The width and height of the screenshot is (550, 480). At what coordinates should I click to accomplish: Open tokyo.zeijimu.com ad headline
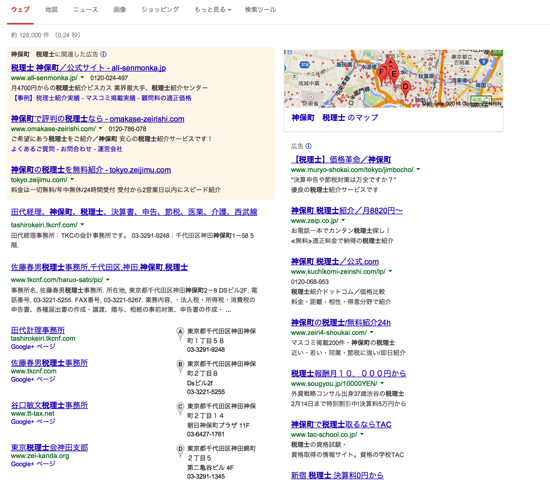point(91,170)
